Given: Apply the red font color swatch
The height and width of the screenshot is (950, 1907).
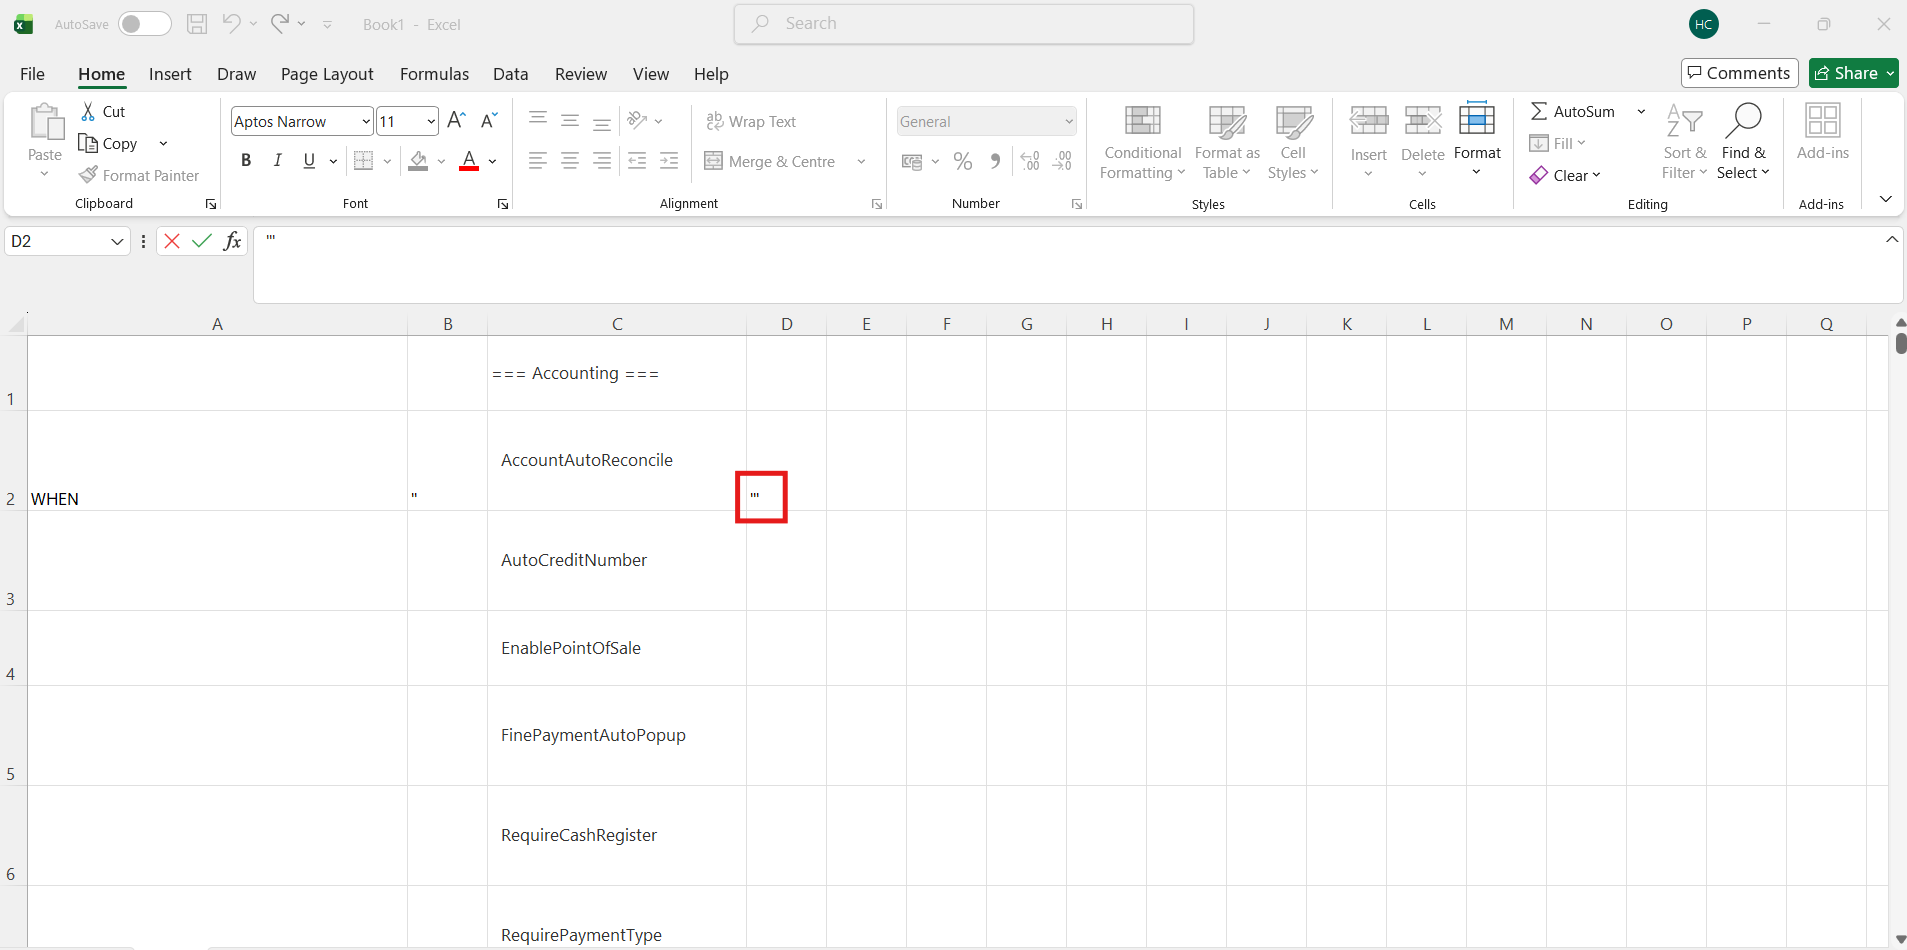Looking at the screenshot, I should [469, 161].
